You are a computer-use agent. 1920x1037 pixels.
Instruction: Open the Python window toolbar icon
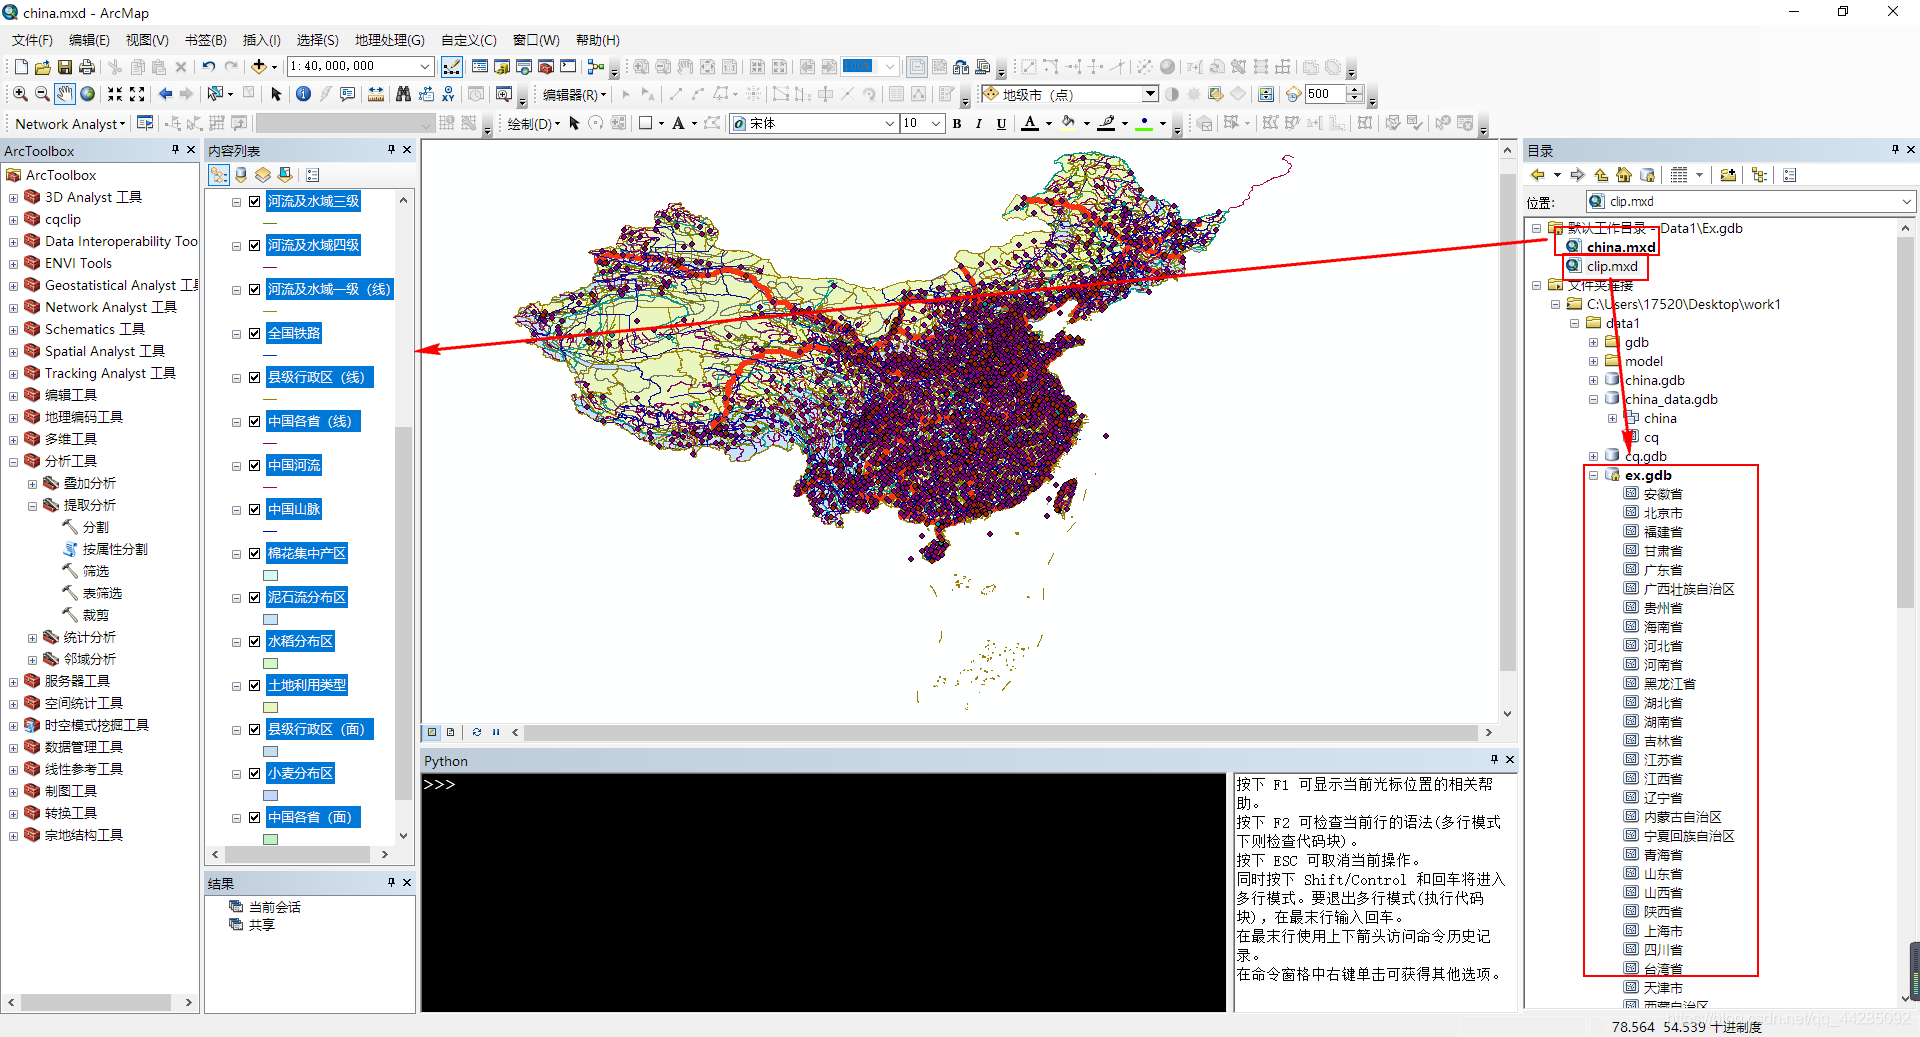pos(568,67)
